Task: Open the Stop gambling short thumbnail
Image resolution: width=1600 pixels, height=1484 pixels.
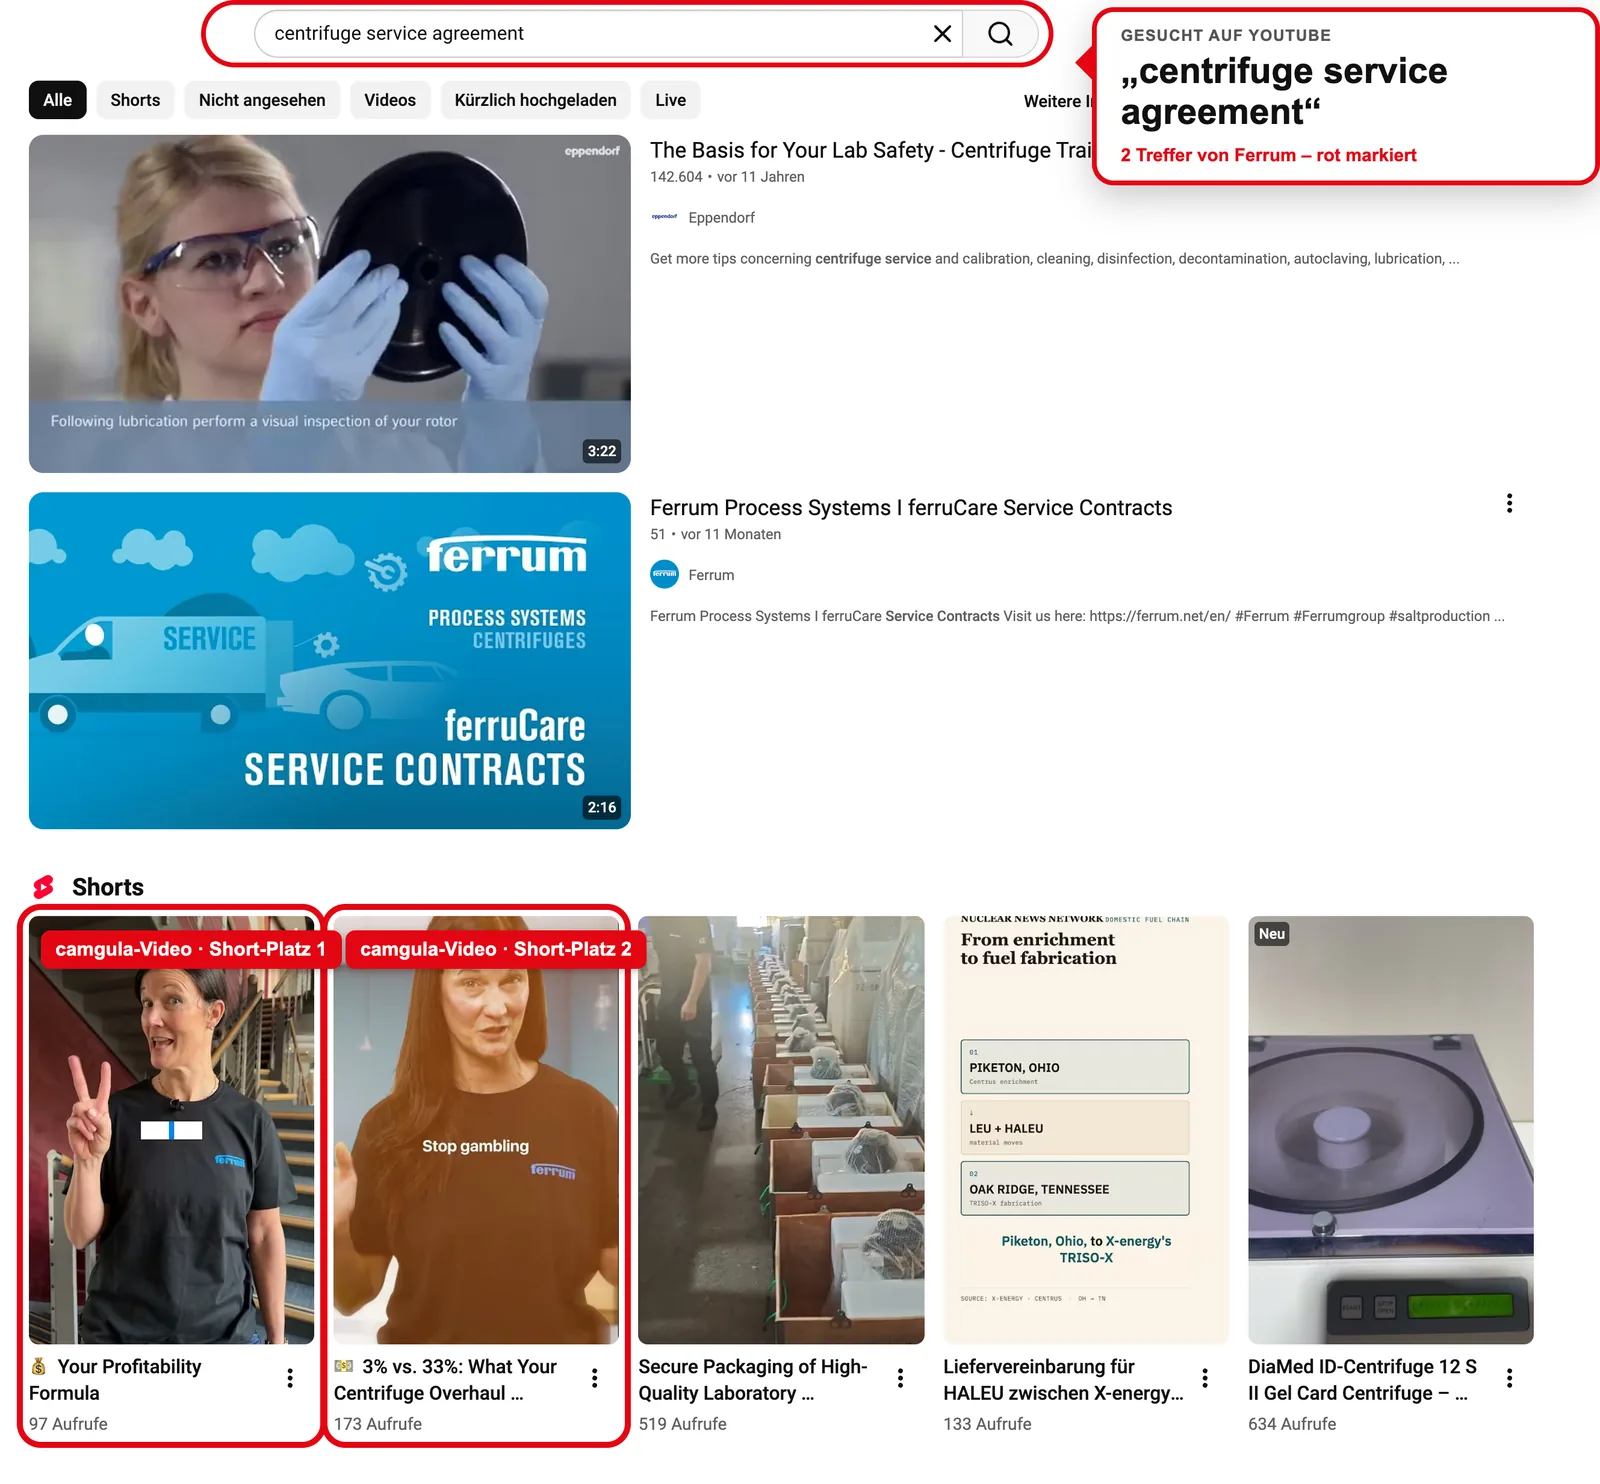Action: click(x=476, y=1130)
